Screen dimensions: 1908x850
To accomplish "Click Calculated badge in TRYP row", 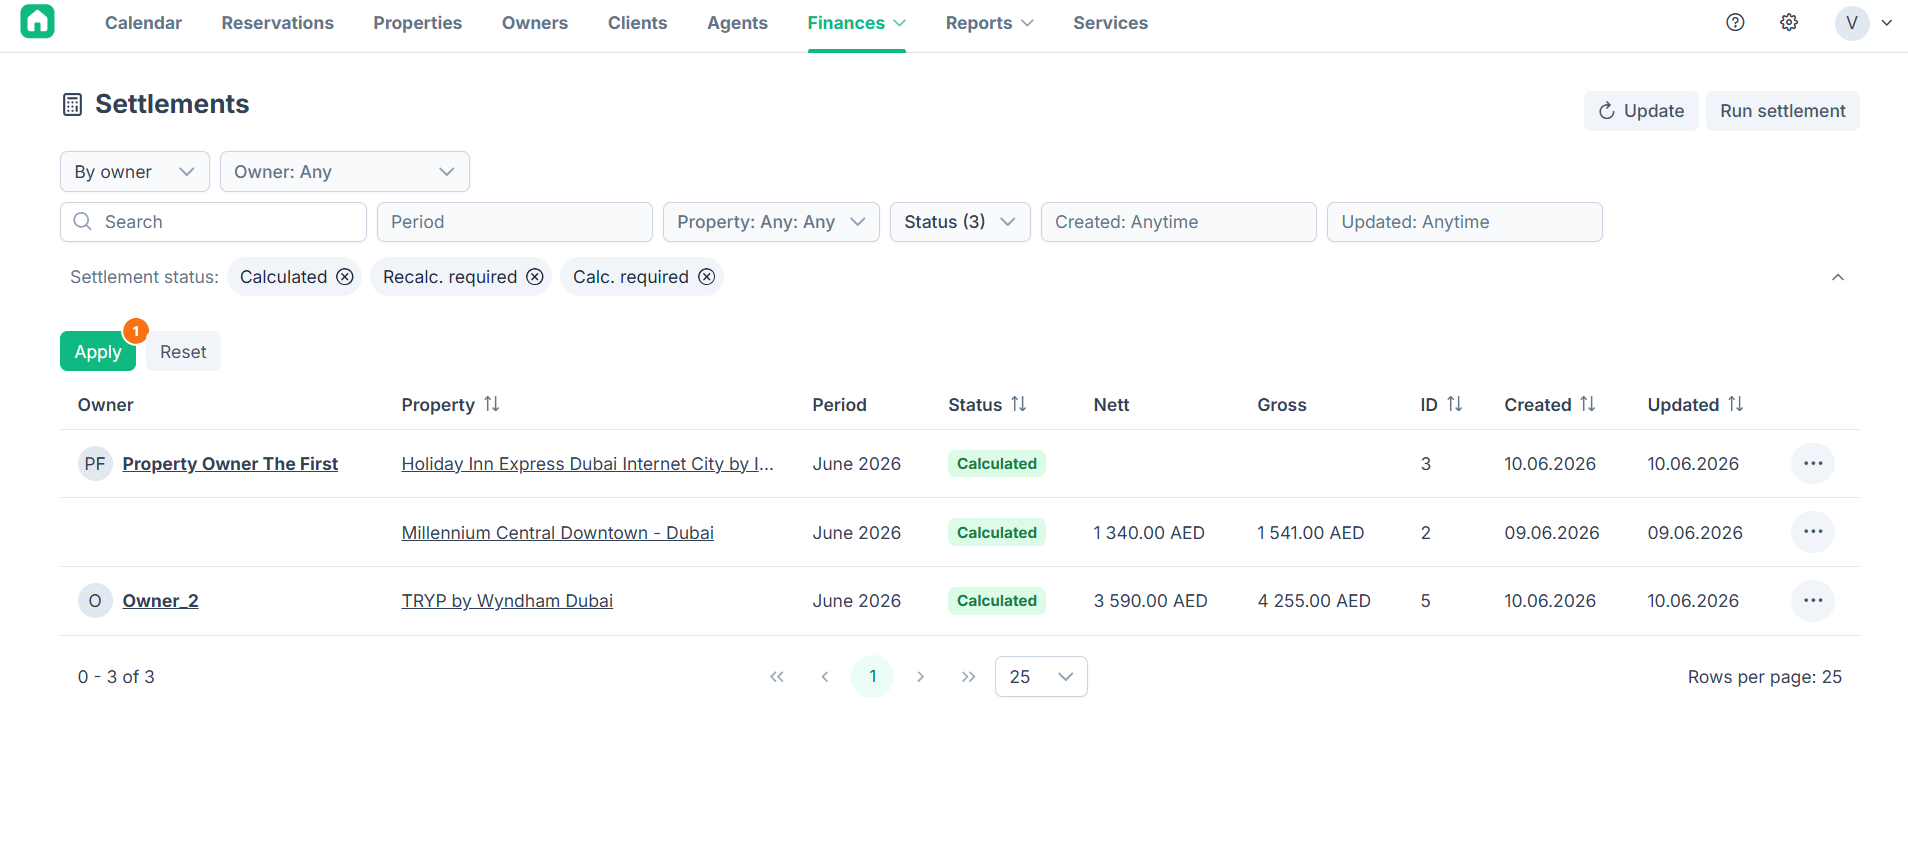I will pos(997,601).
